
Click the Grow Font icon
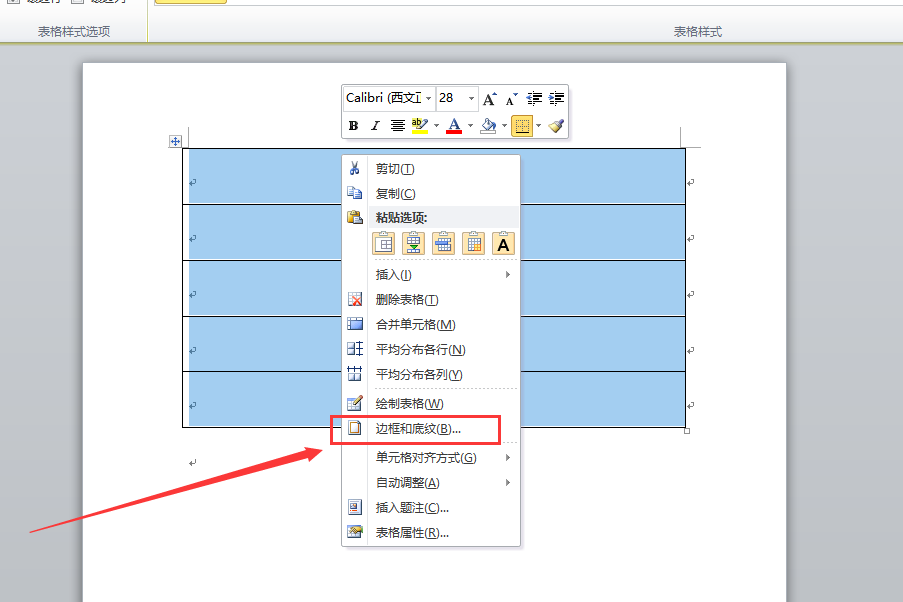click(490, 99)
